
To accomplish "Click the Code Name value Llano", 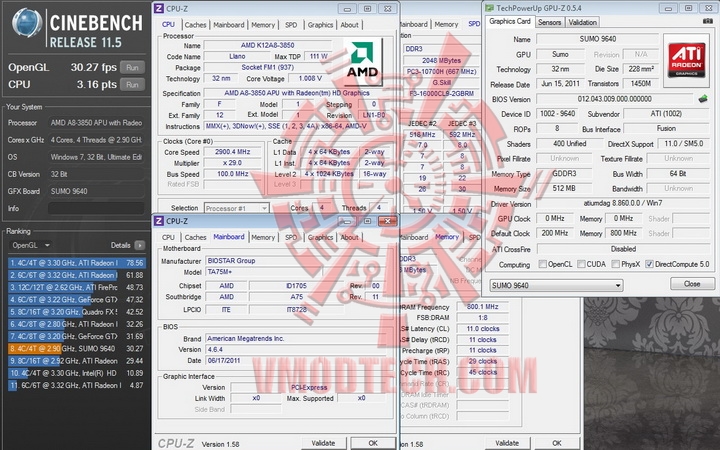I will (x=237, y=56).
